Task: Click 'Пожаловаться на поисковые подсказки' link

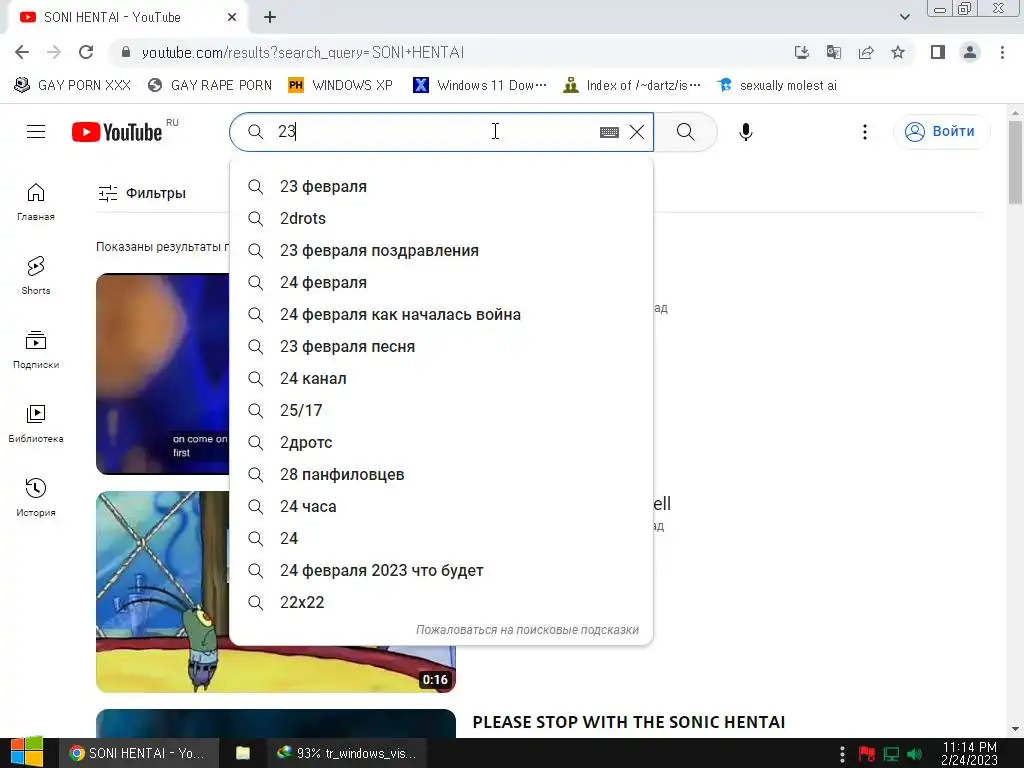Action: 527,630
